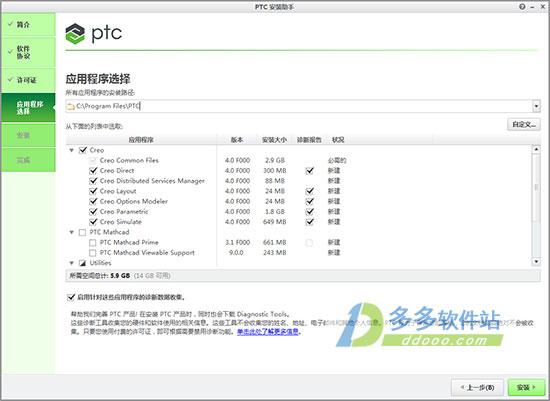Click the 上一步 back button
The height and width of the screenshot is (401, 550).
click(x=477, y=387)
